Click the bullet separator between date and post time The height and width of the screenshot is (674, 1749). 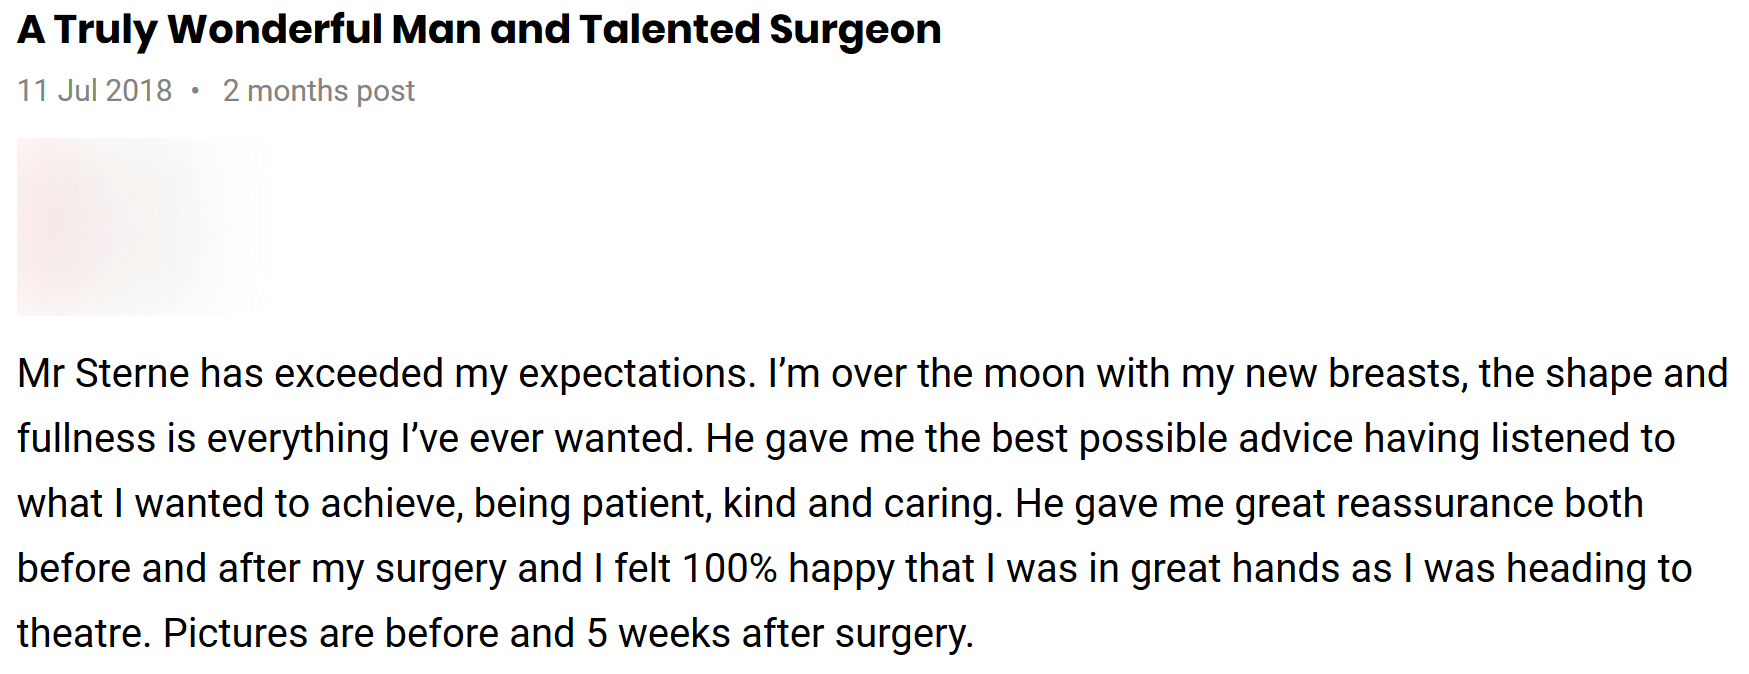pyautogui.click(x=195, y=91)
